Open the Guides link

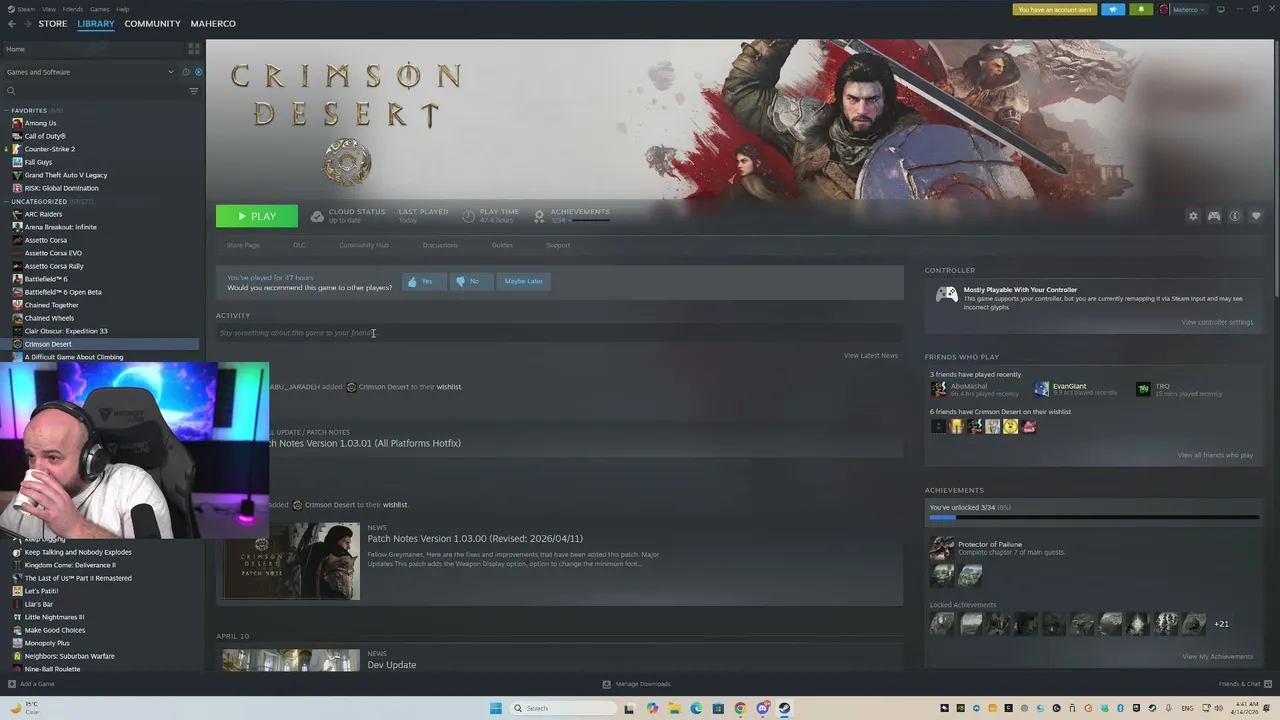coord(502,245)
